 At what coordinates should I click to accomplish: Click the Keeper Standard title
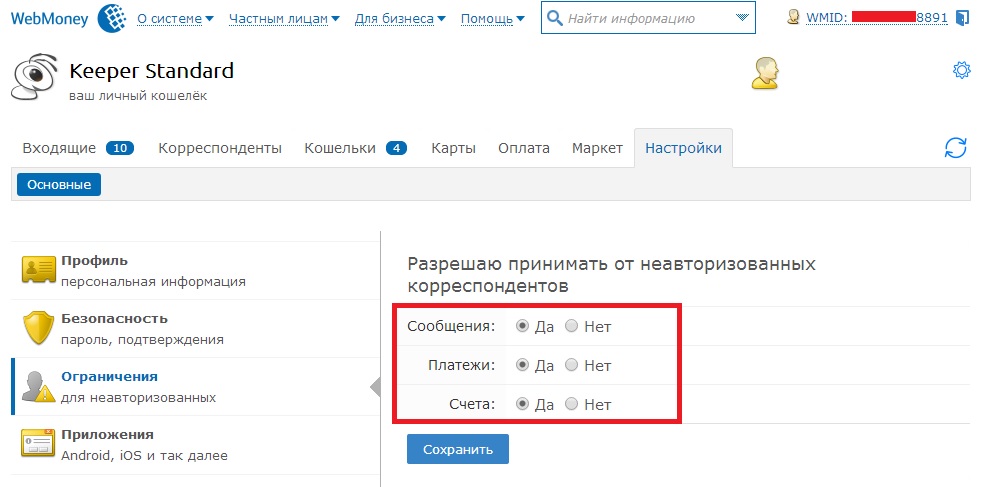pyautogui.click(x=151, y=71)
